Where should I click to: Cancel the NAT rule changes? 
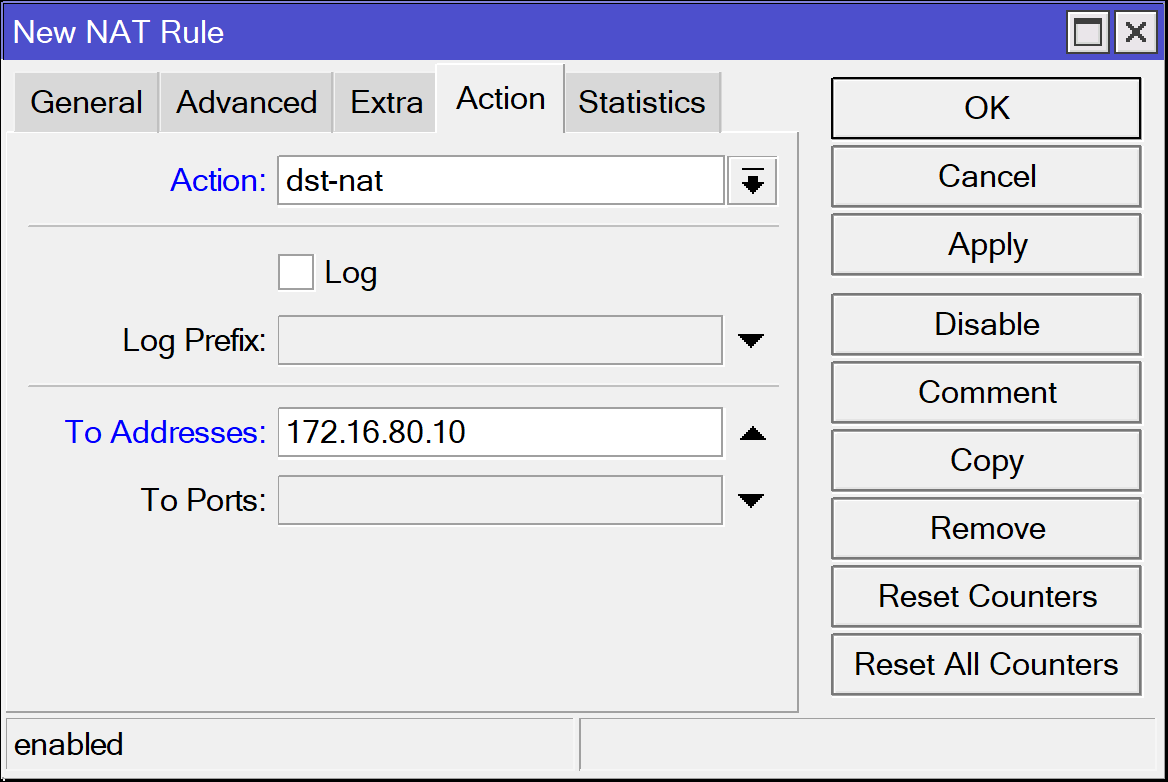(986, 177)
